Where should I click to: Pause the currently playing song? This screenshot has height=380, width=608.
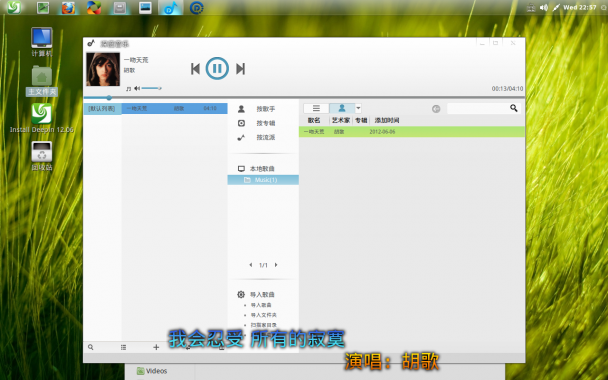click(x=217, y=68)
